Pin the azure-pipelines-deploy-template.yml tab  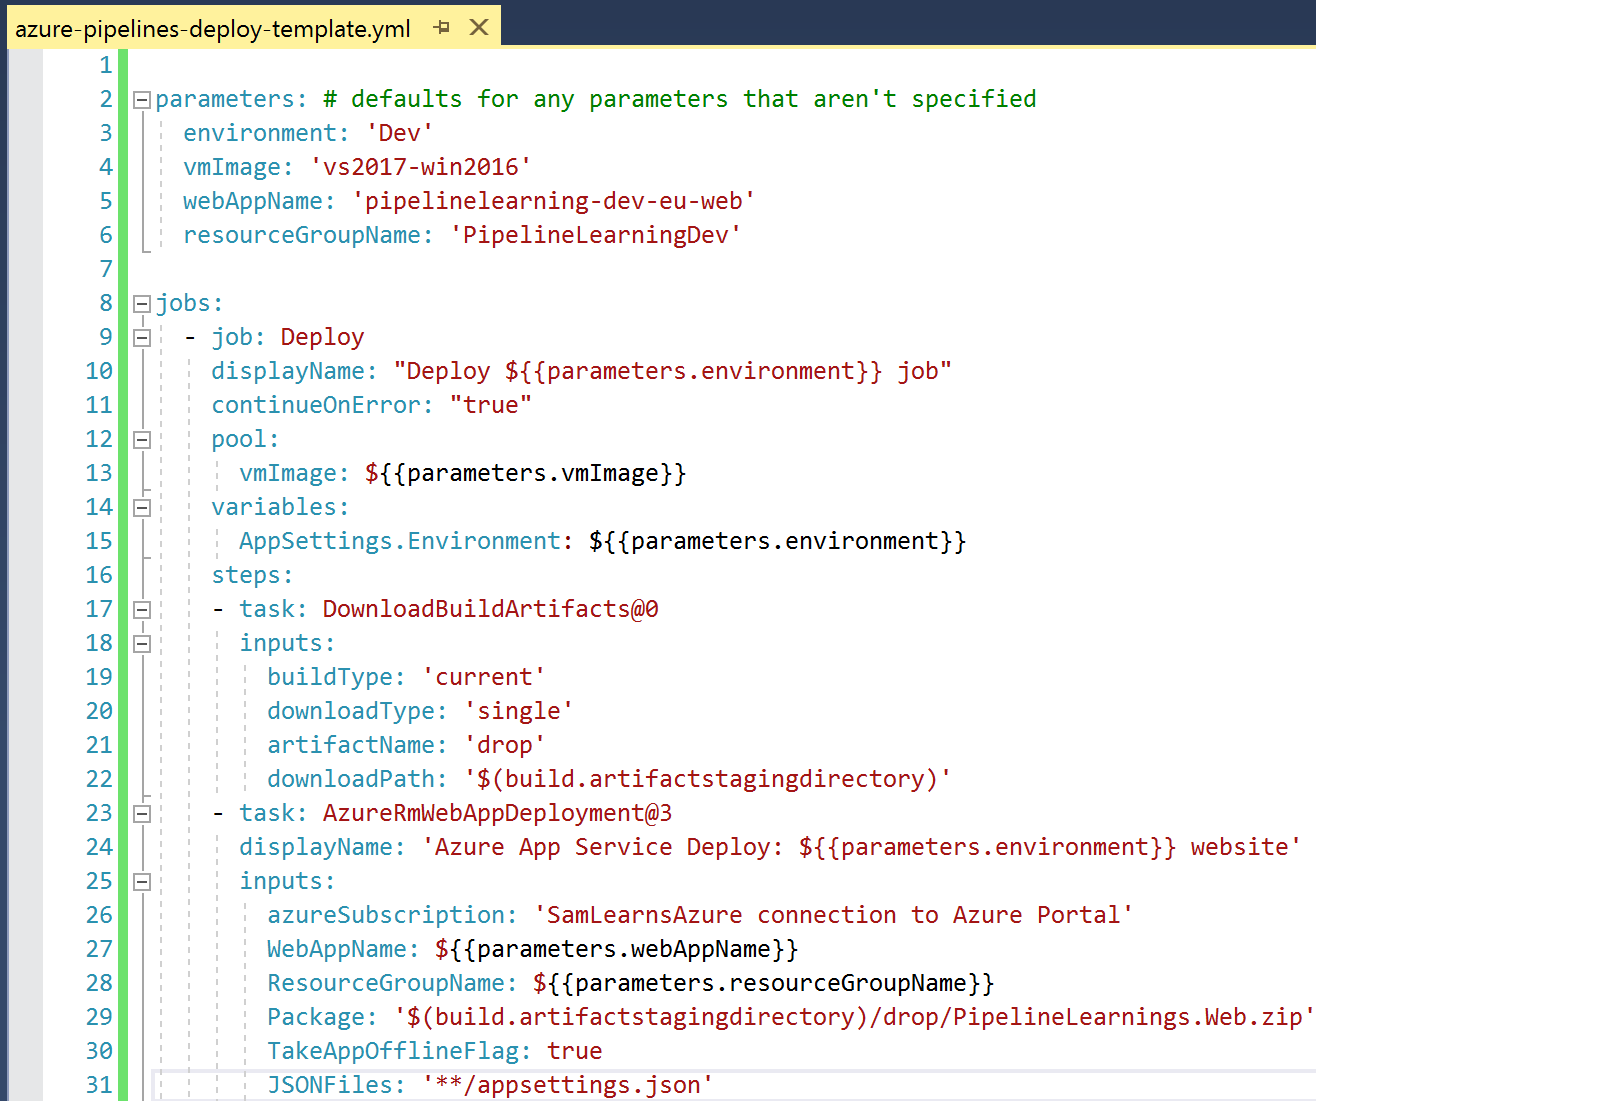(442, 27)
